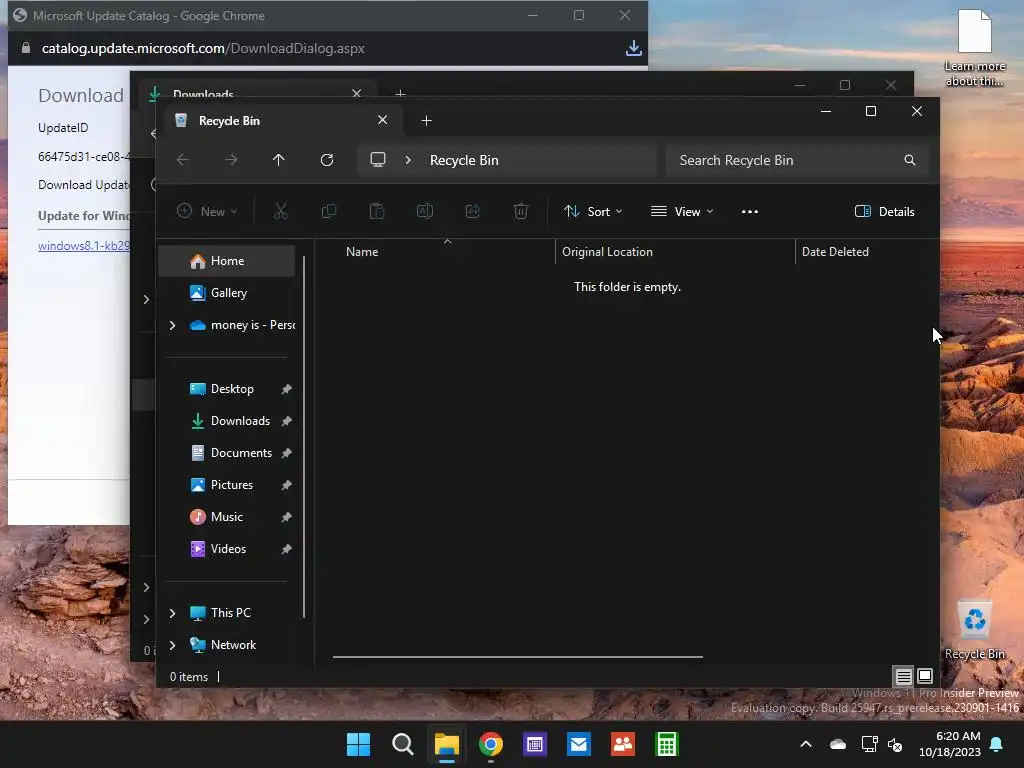This screenshot has height=768, width=1024.
Task: Click the search magnifier in Recycle Bin
Action: tap(910, 160)
